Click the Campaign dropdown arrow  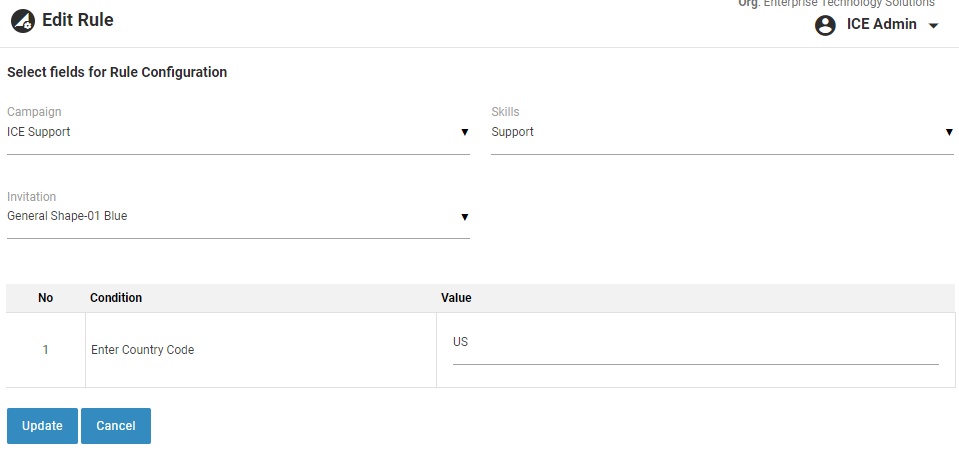(x=464, y=132)
